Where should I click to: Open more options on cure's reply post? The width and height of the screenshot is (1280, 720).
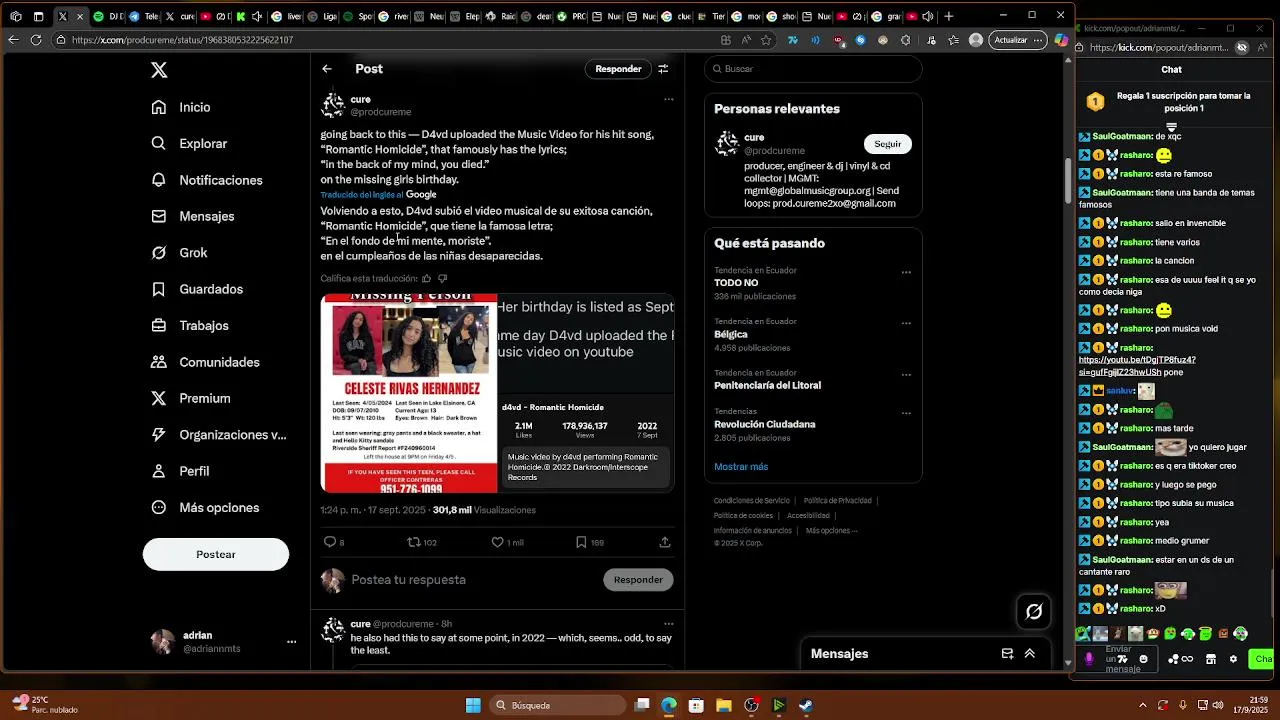pyautogui.click(x=669, y=624)
